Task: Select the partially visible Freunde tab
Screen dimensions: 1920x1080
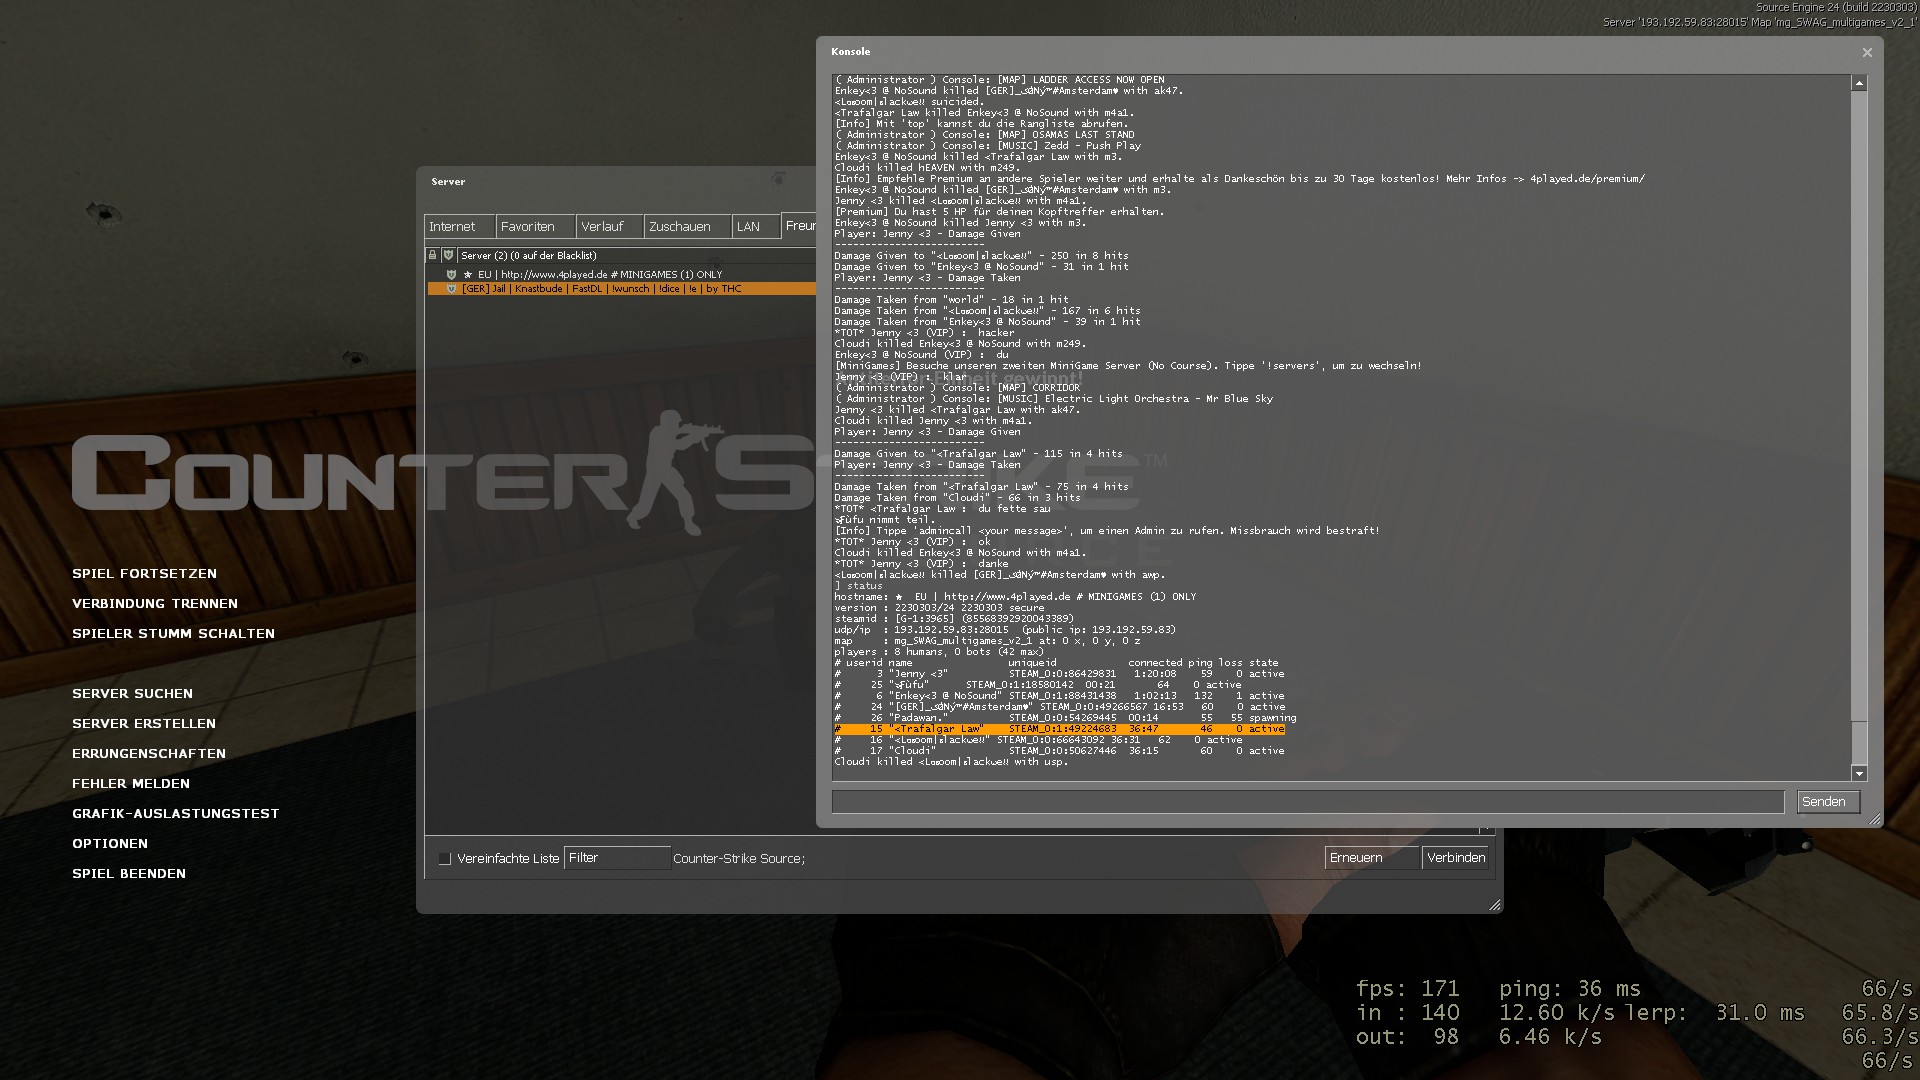Action: click(x=799, y=226)
